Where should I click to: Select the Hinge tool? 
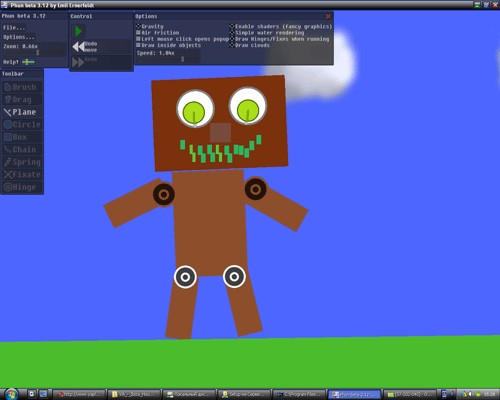(22, 187)
